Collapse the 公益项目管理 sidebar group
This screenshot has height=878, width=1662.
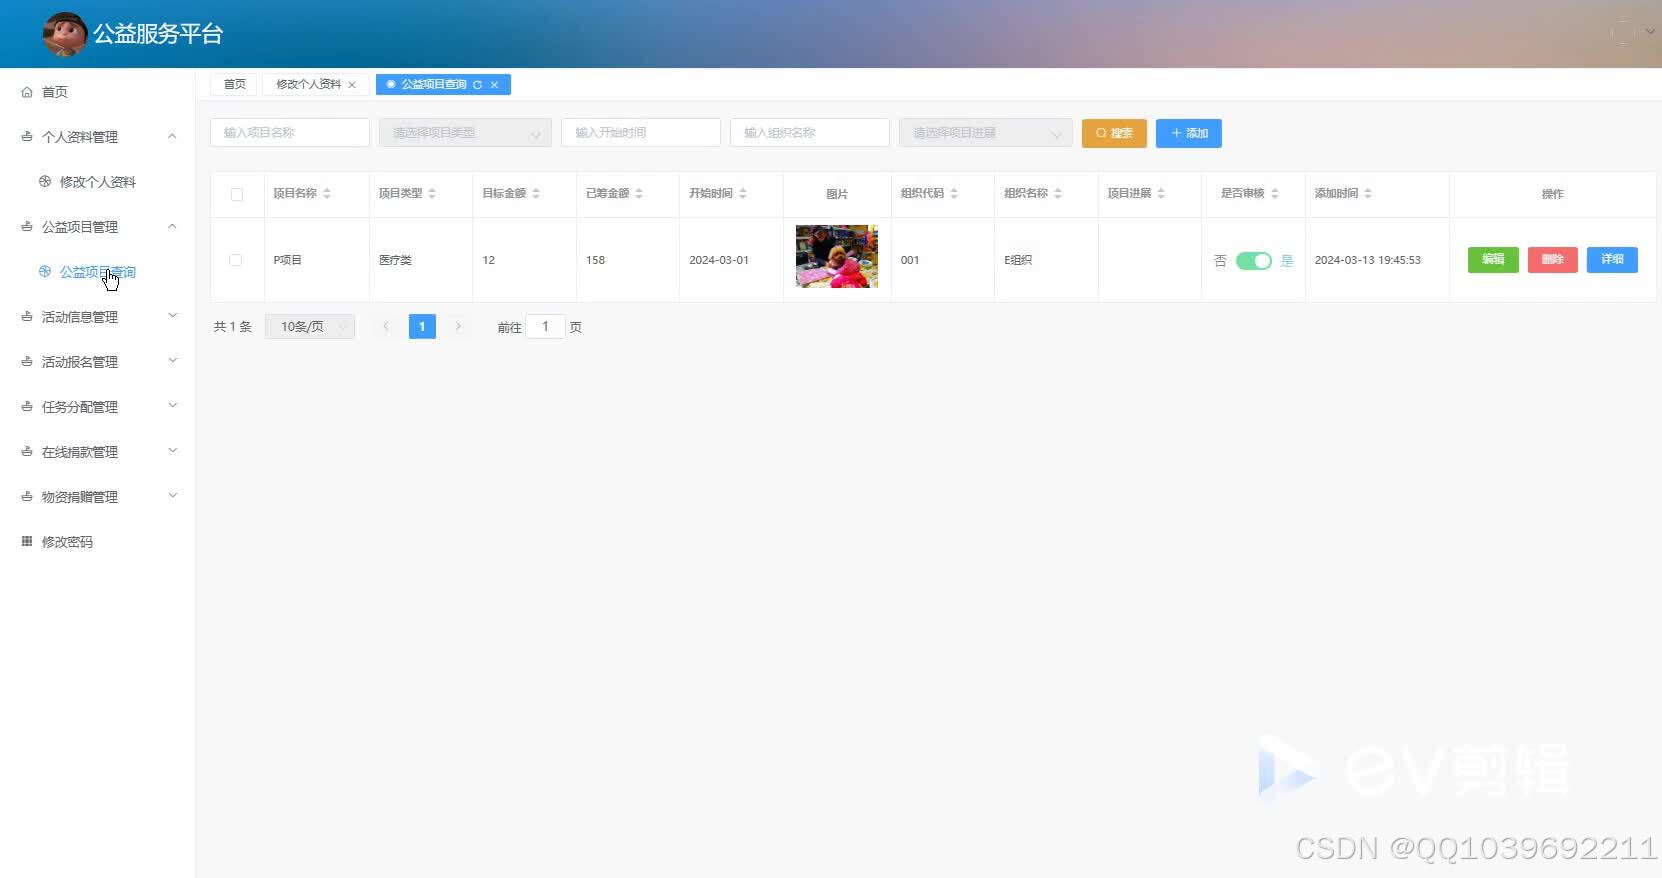(97, 227)
